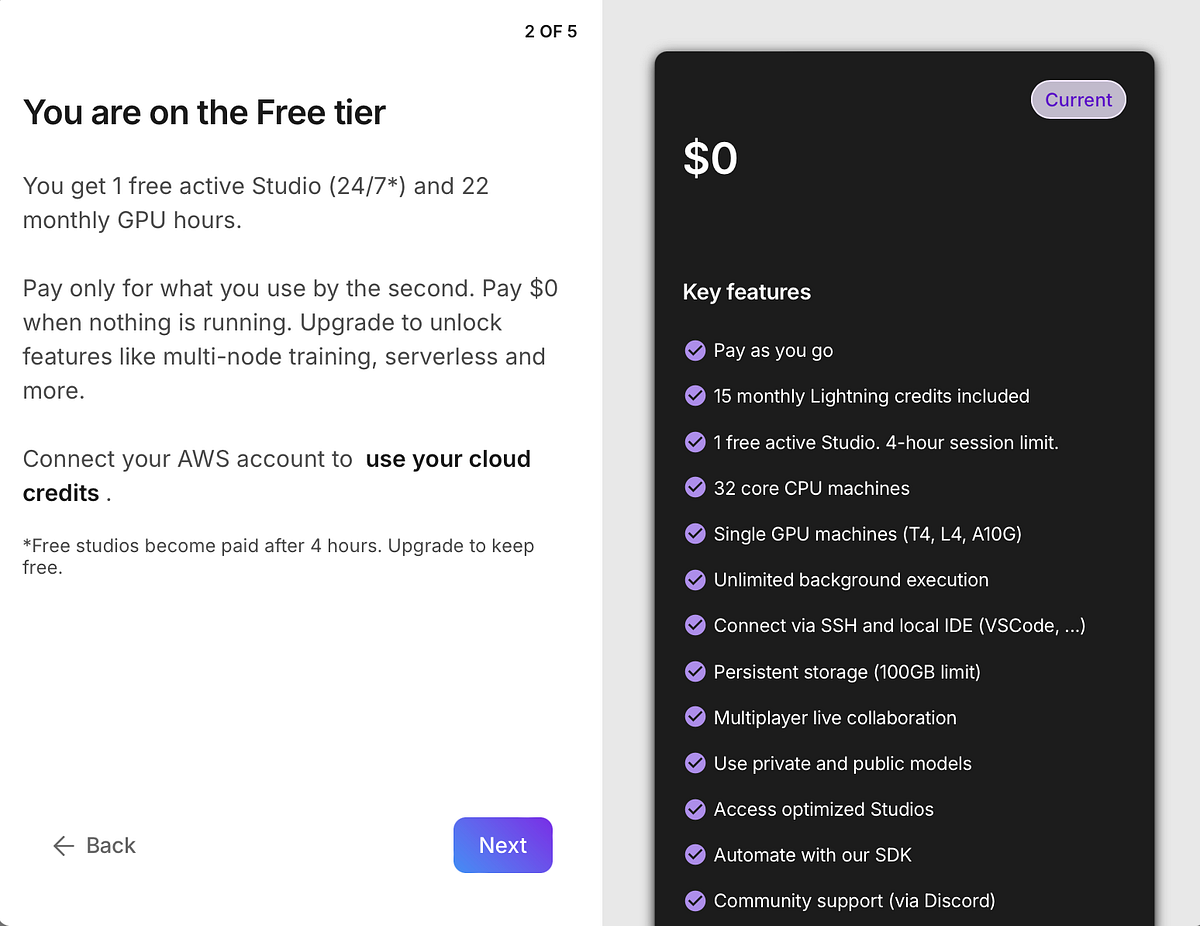Click the left arrow icon next to Back
The height and width of the screenshot is (926, 1200).
(x=64, y=846)
